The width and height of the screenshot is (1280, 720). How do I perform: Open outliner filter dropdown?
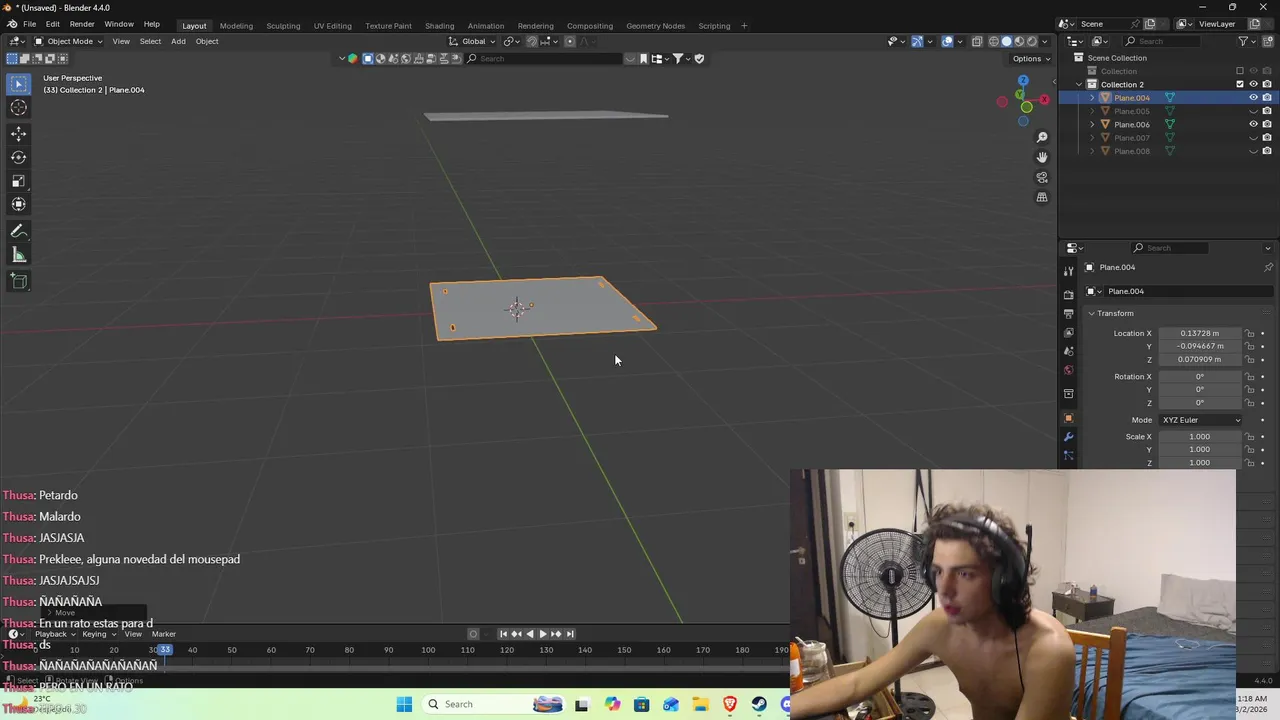click(x=1246, y=41)
